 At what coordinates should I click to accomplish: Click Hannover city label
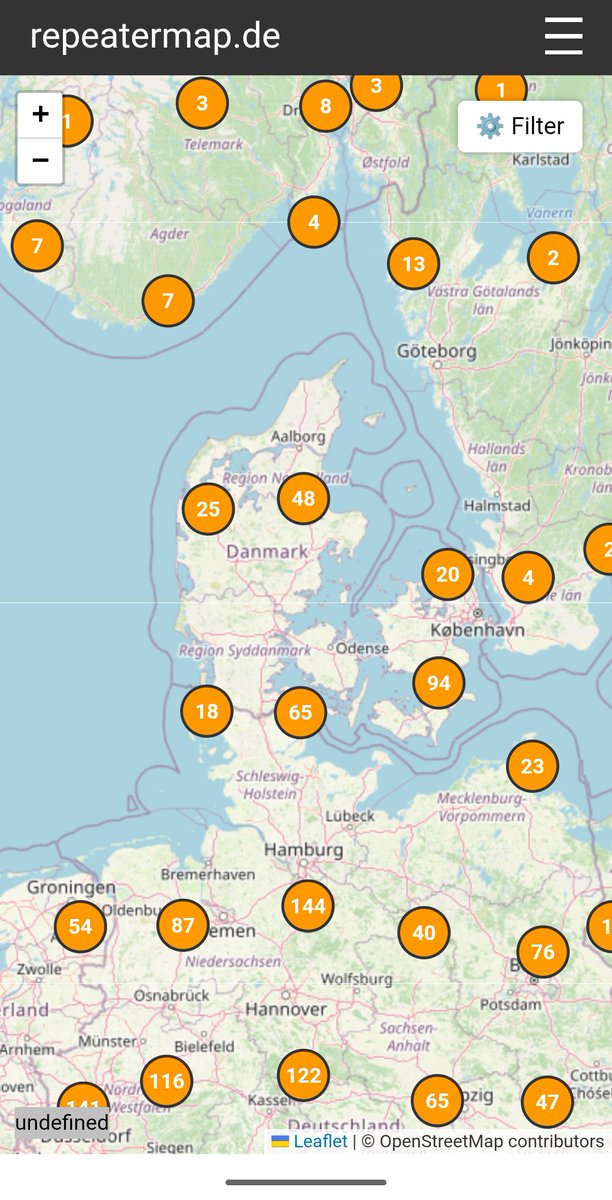pos(286,1009)
